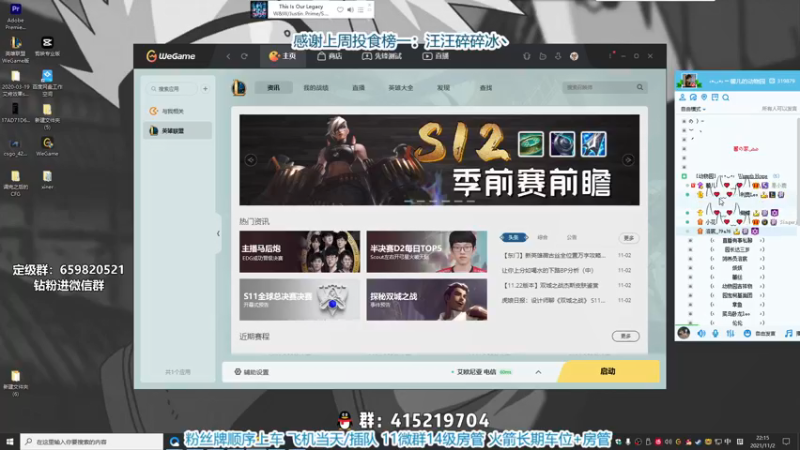Refresh the WeGame page

244,56
